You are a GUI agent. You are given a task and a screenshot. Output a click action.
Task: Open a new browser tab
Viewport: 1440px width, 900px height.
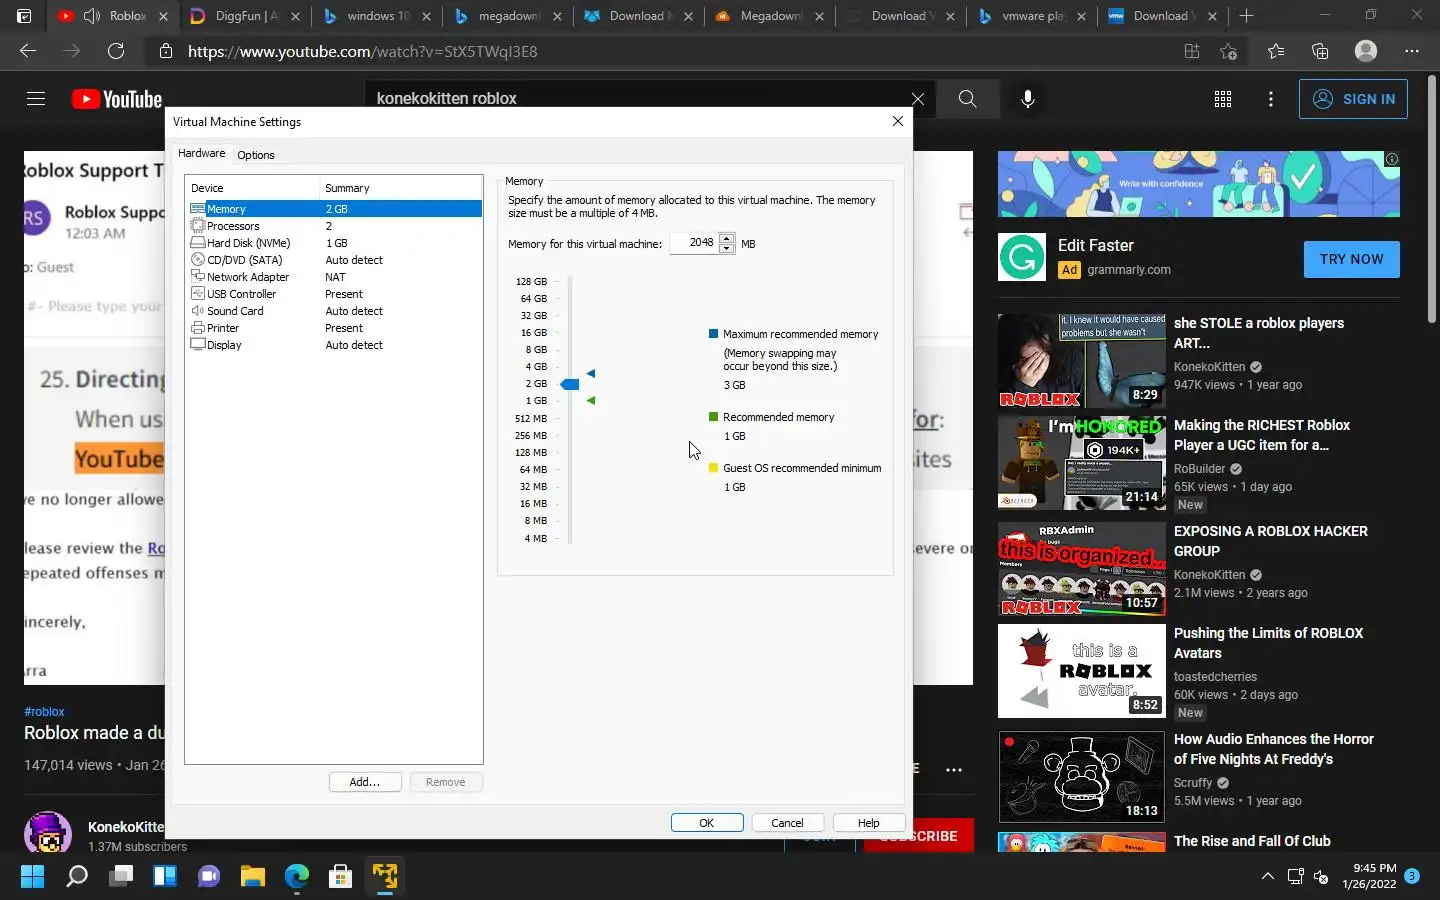pyautogui.click(x=1246, y=16)
